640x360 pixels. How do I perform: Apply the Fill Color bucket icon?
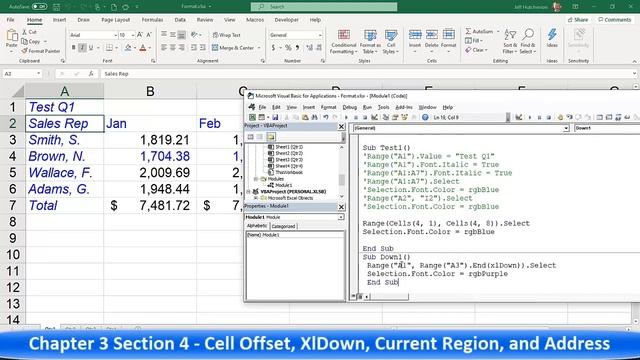pyautogui.click(x=128, y=48)
